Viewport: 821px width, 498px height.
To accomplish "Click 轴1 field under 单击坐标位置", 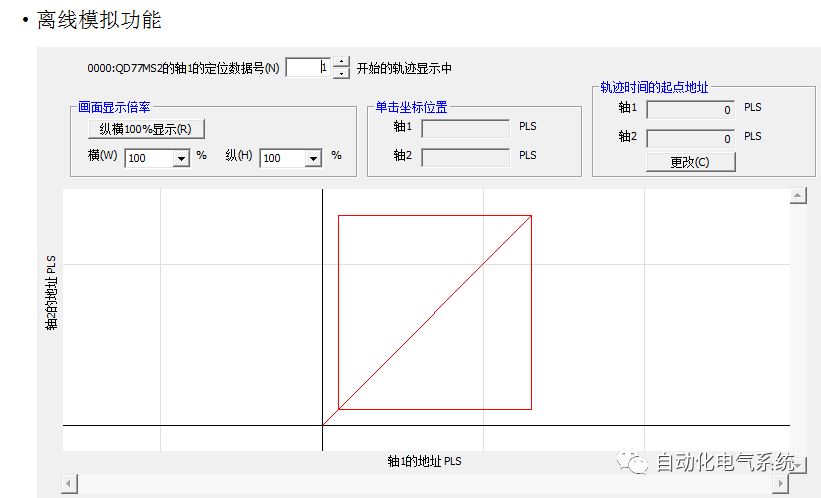I will pos(465,128).
